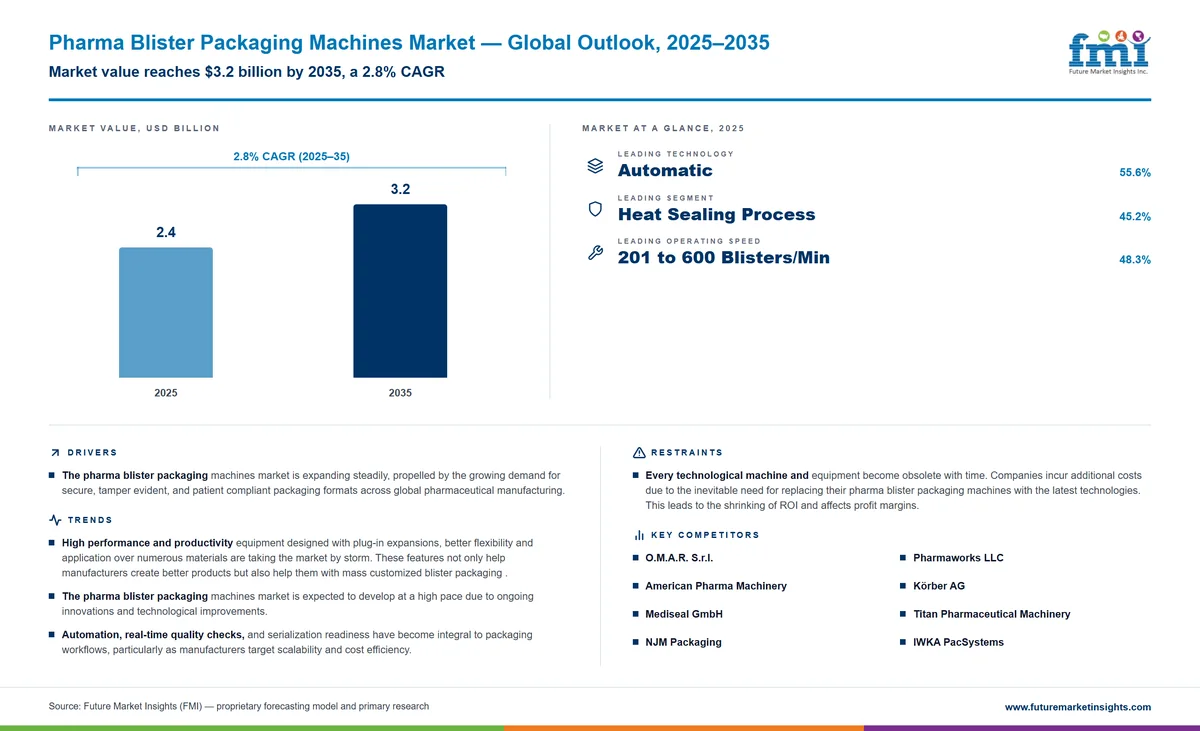
Task: Click the Source: Future Market Insights footer note
Action: click(x=239, y=706)
